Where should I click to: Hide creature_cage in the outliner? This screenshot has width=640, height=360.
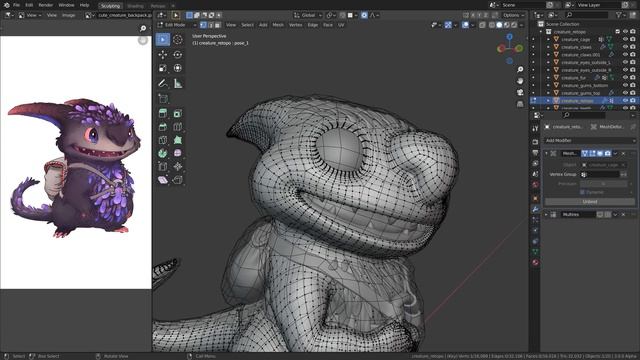point(625,40)
